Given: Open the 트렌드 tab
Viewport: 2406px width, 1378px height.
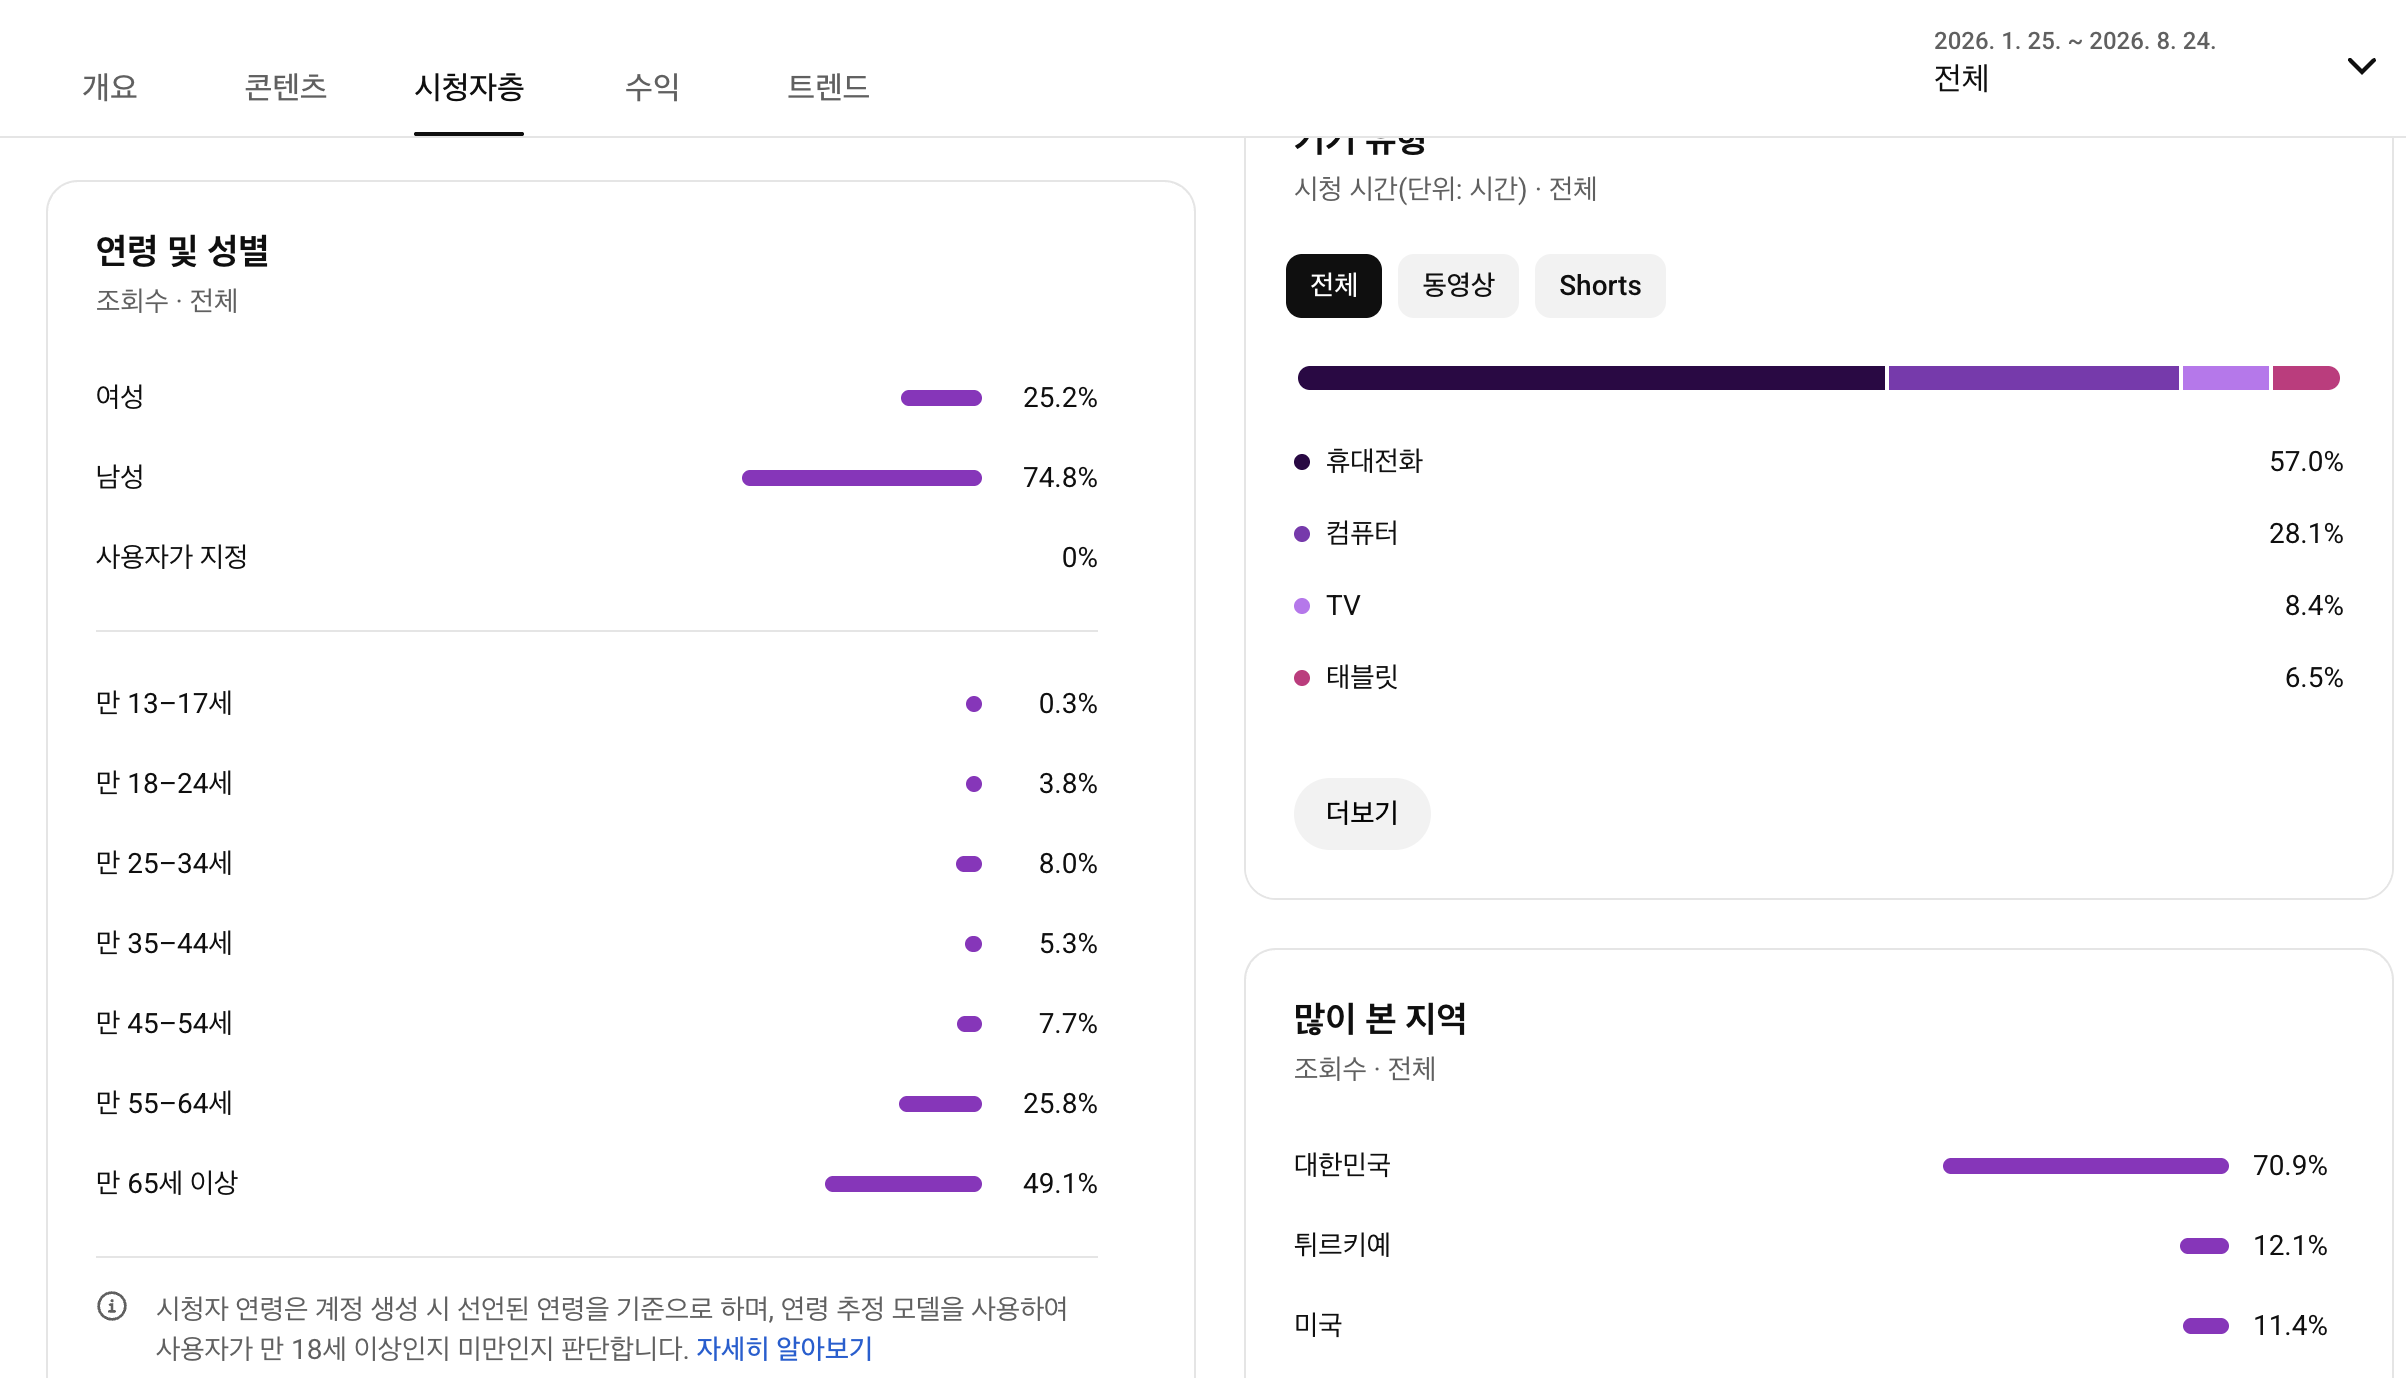Looking at the screenshot, I should click(829, 87).
